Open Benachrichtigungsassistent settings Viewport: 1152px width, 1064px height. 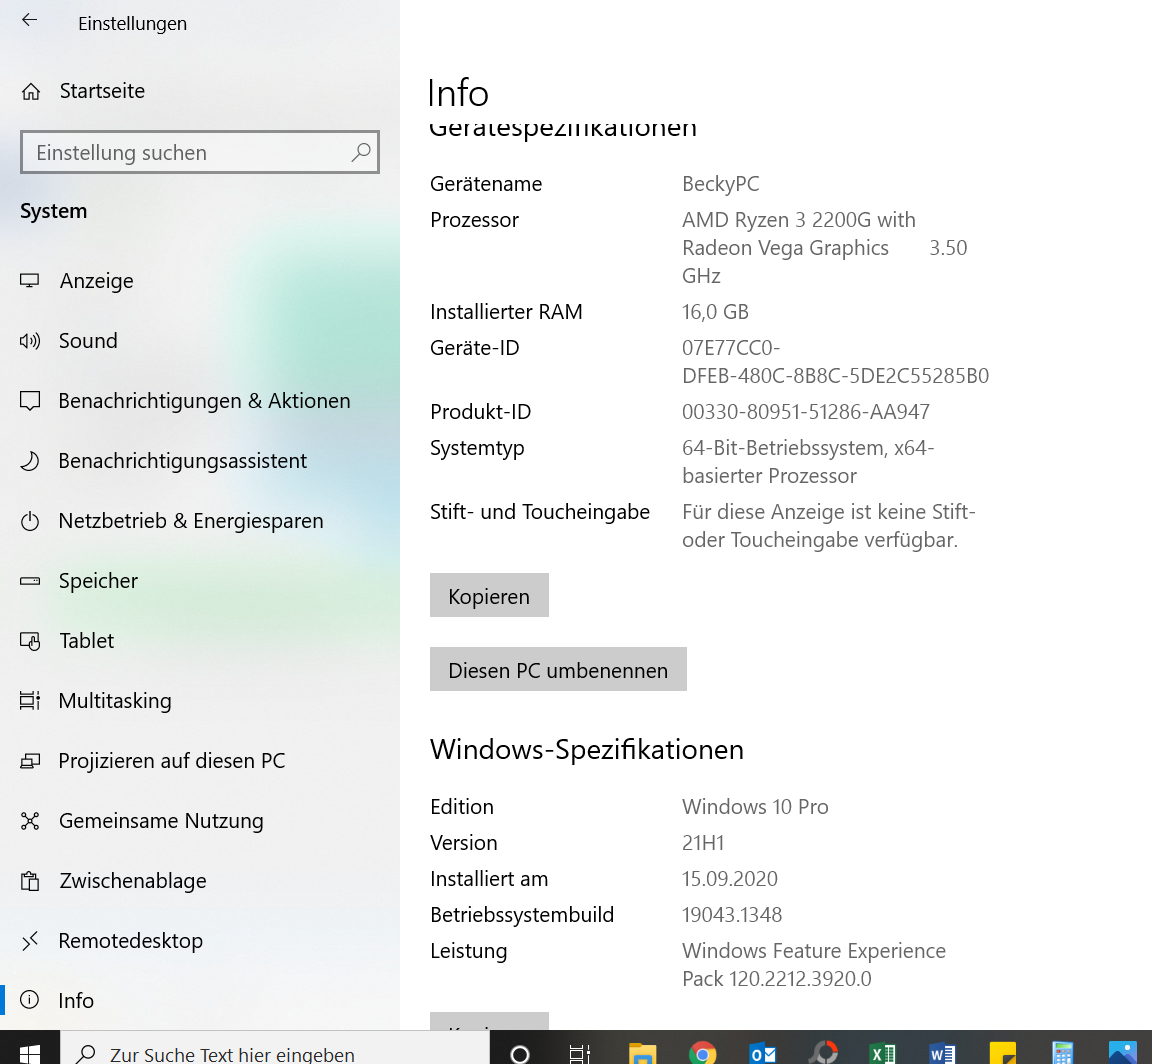pyautogui.click(x=200, y=461)
